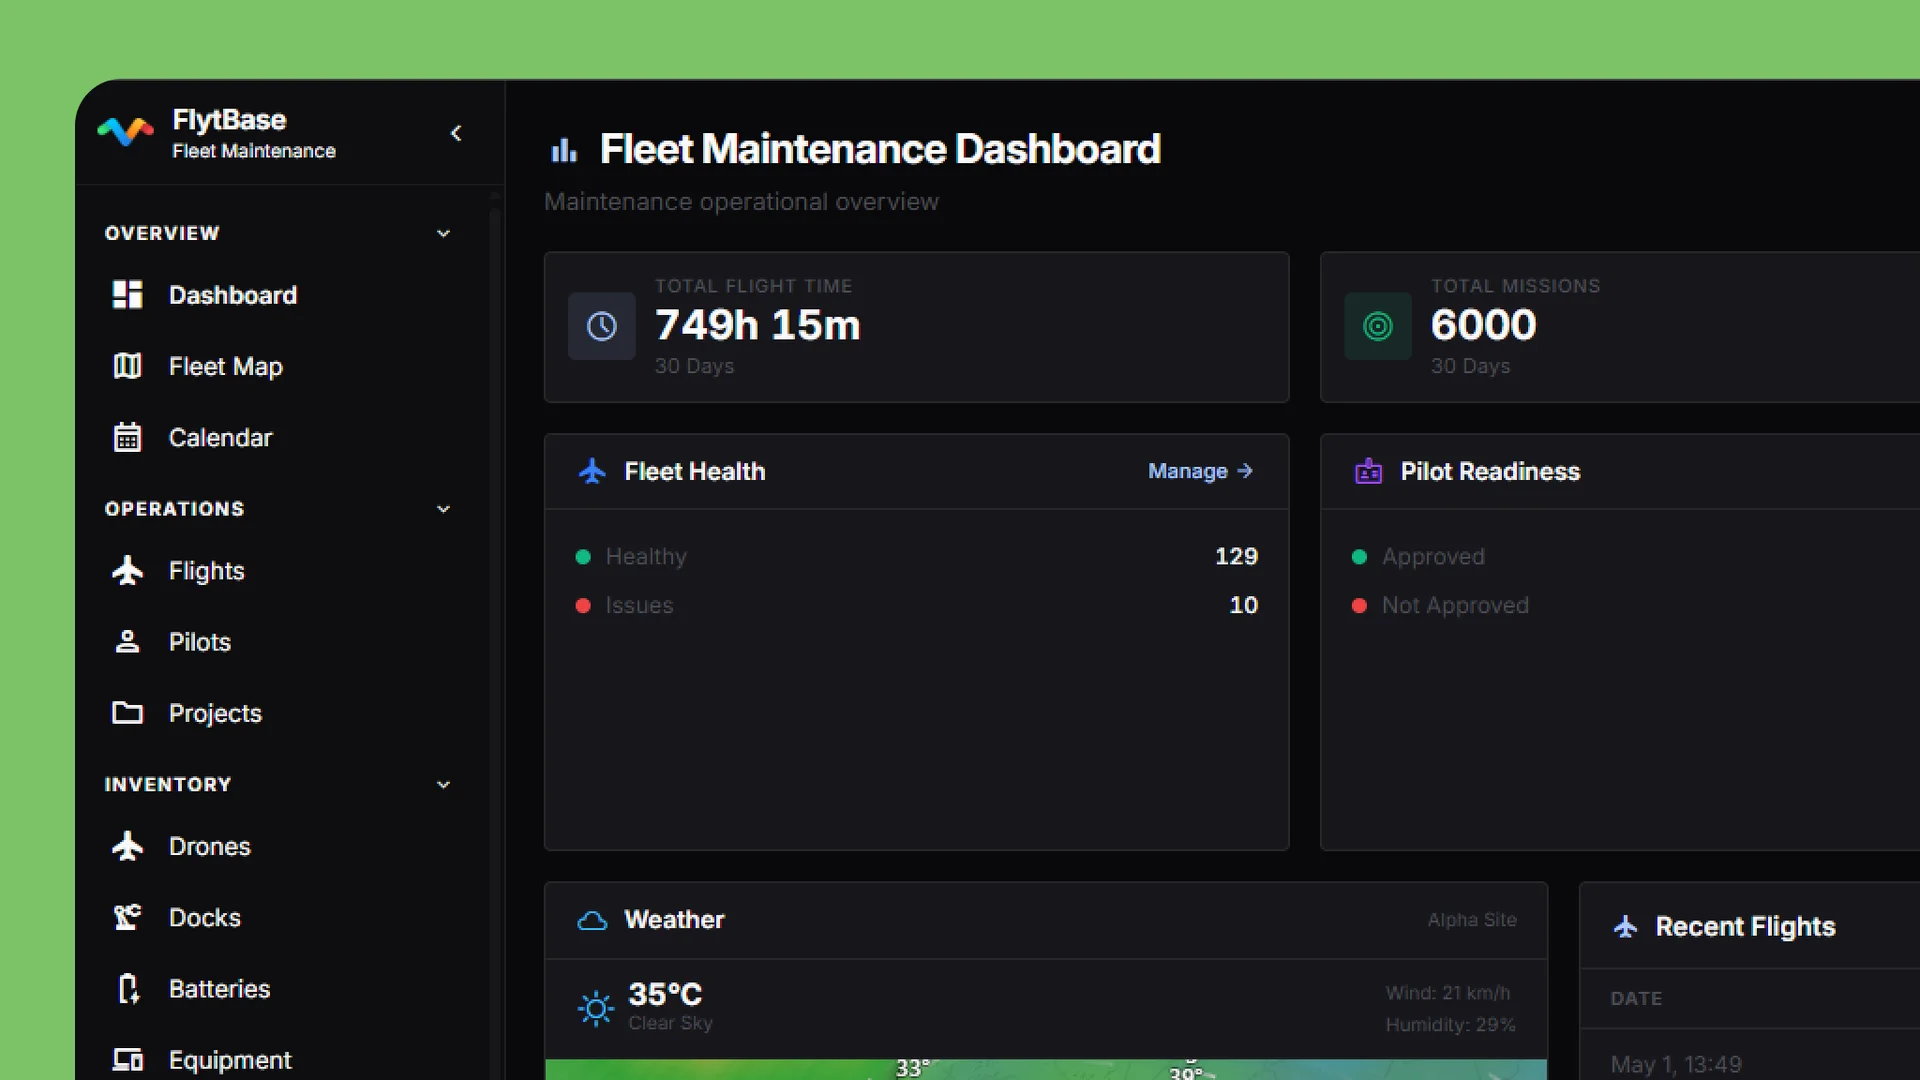Viewport: 1920px width, 1080px height.
Task: Click the FlytBase logo icon
Action: click(126, 131)
